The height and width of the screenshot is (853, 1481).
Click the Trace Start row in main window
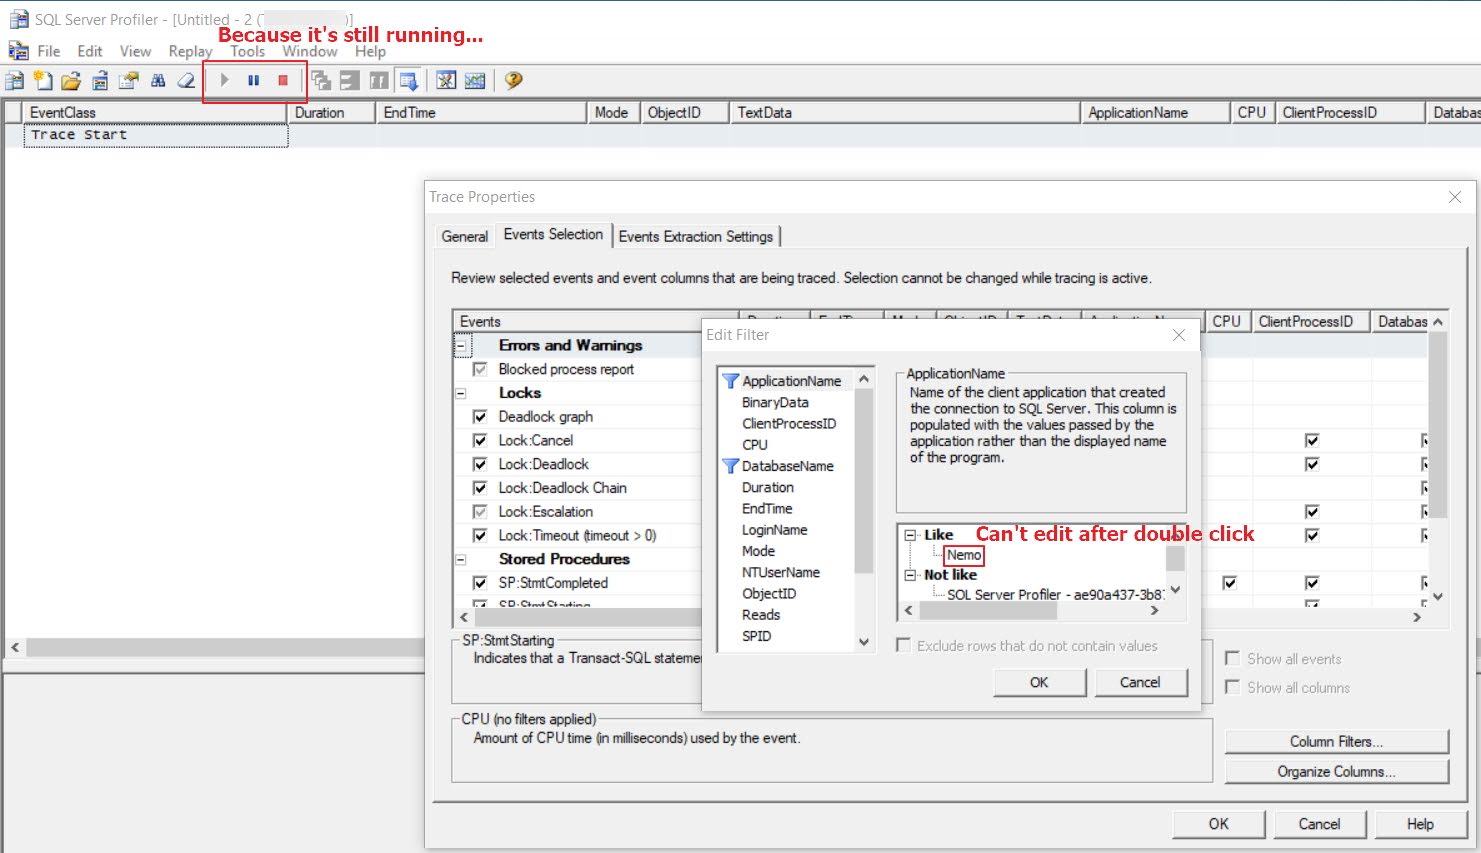[x=156, y=135]
